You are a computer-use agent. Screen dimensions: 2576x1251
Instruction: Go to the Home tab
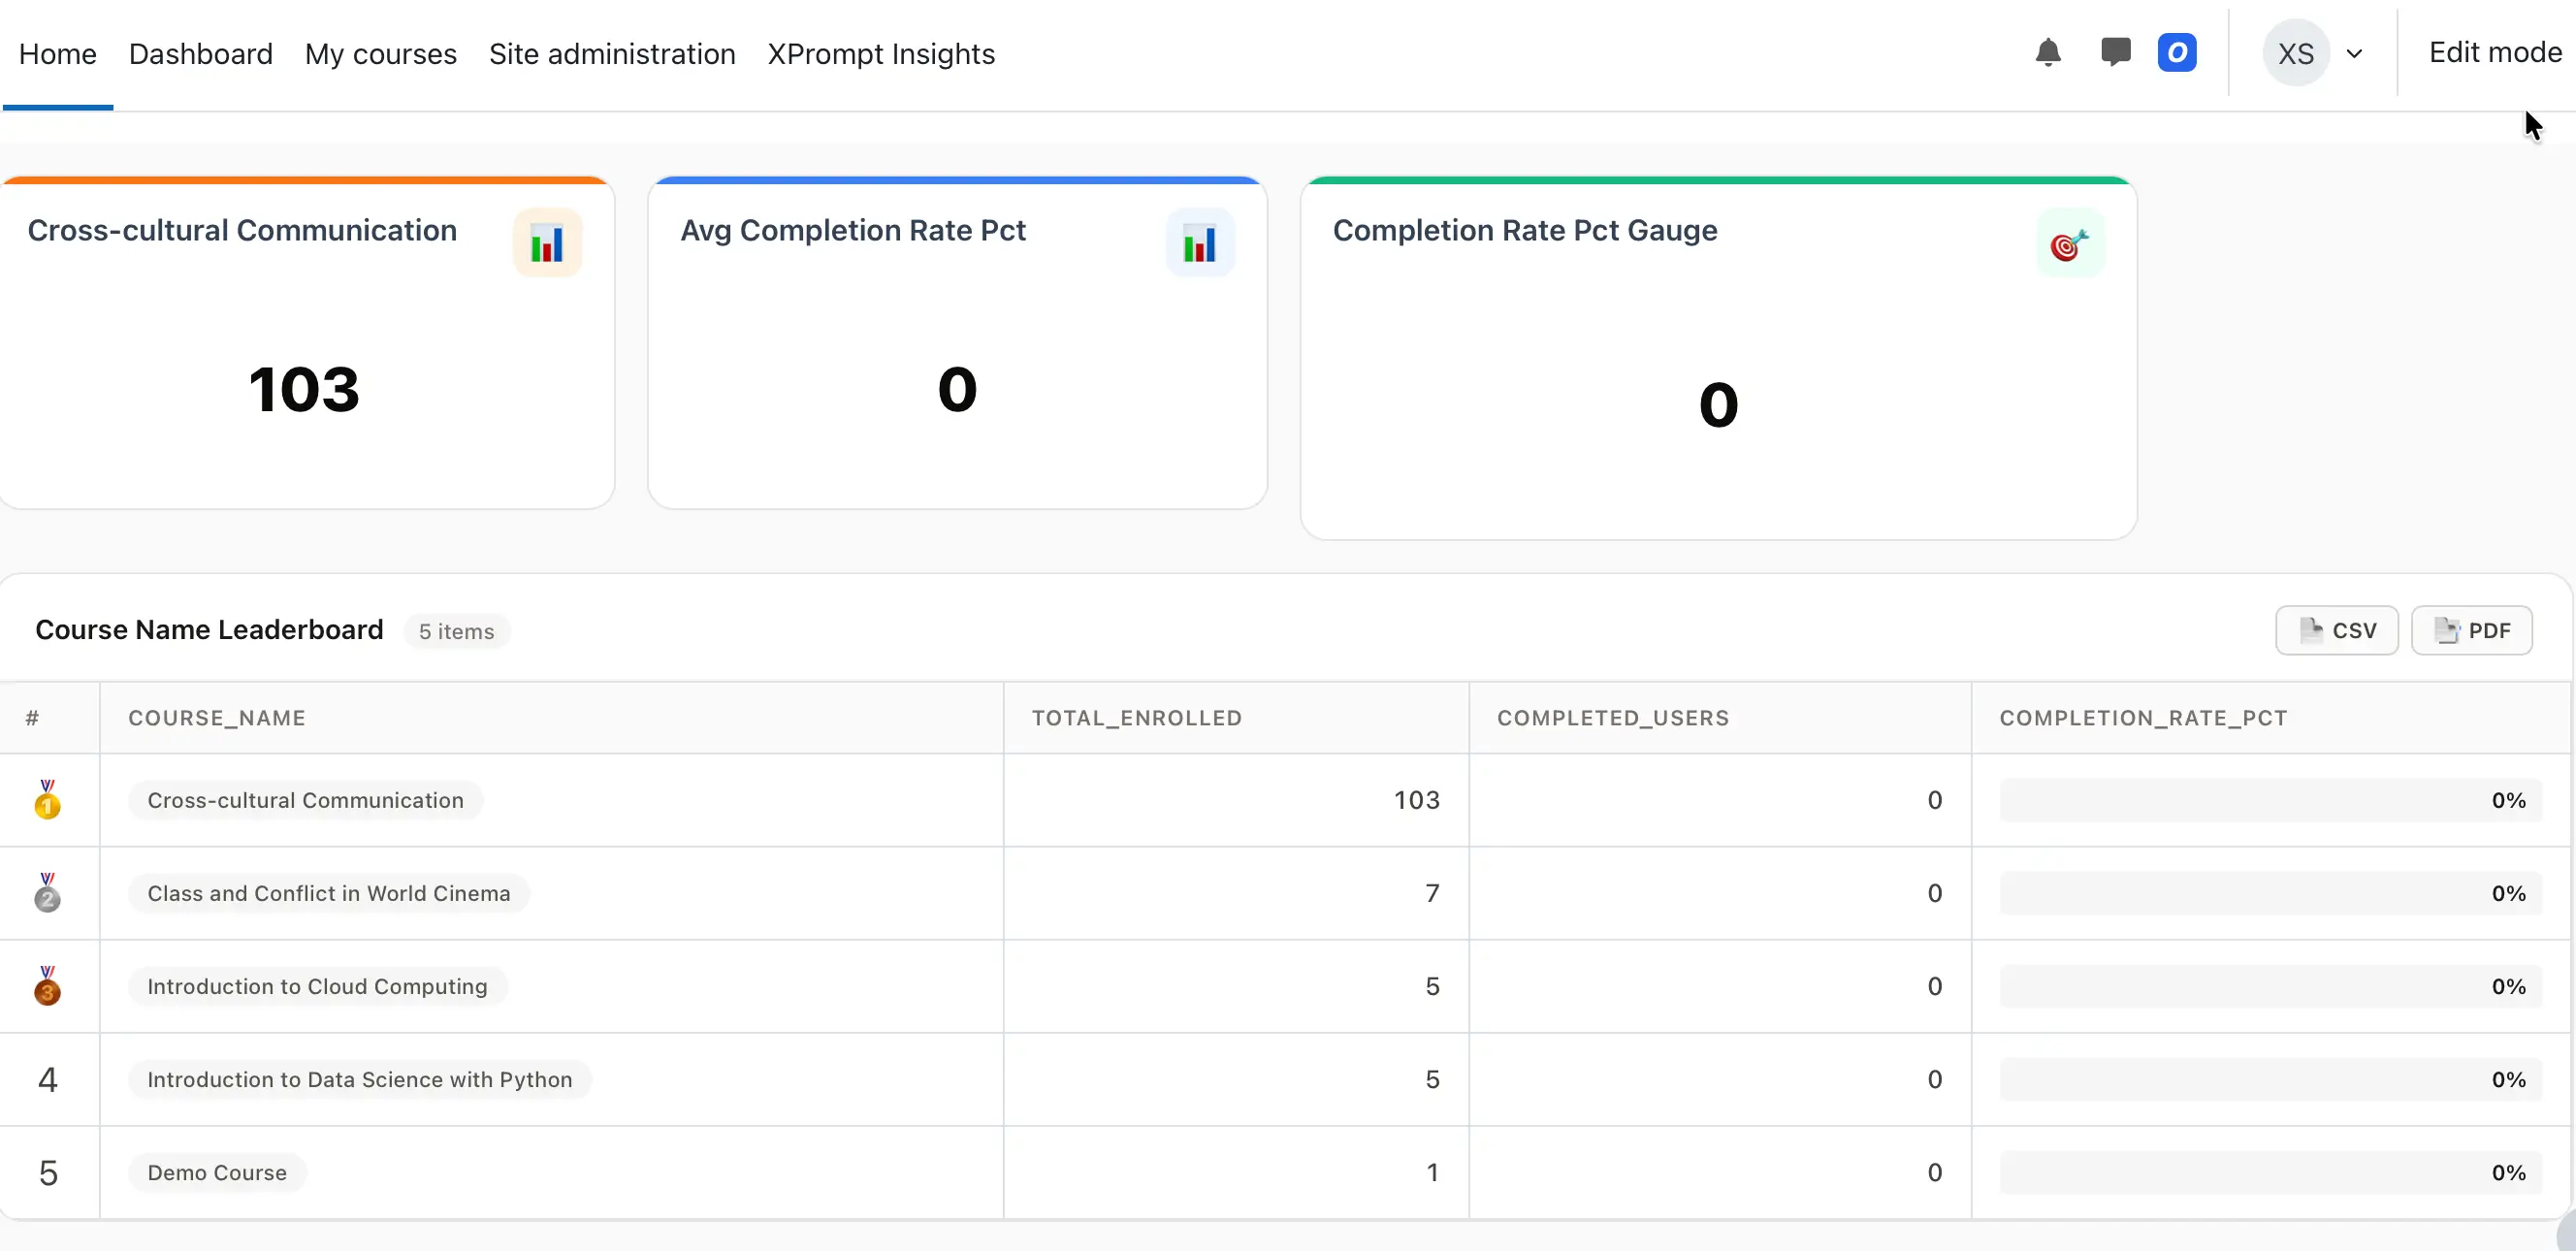click(58, 54)
